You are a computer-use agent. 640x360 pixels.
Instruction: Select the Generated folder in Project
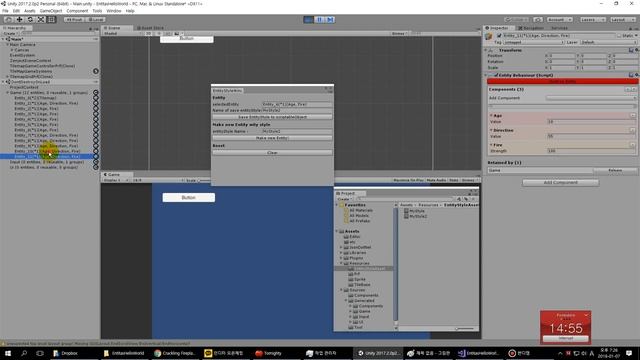tap(360, 300)
